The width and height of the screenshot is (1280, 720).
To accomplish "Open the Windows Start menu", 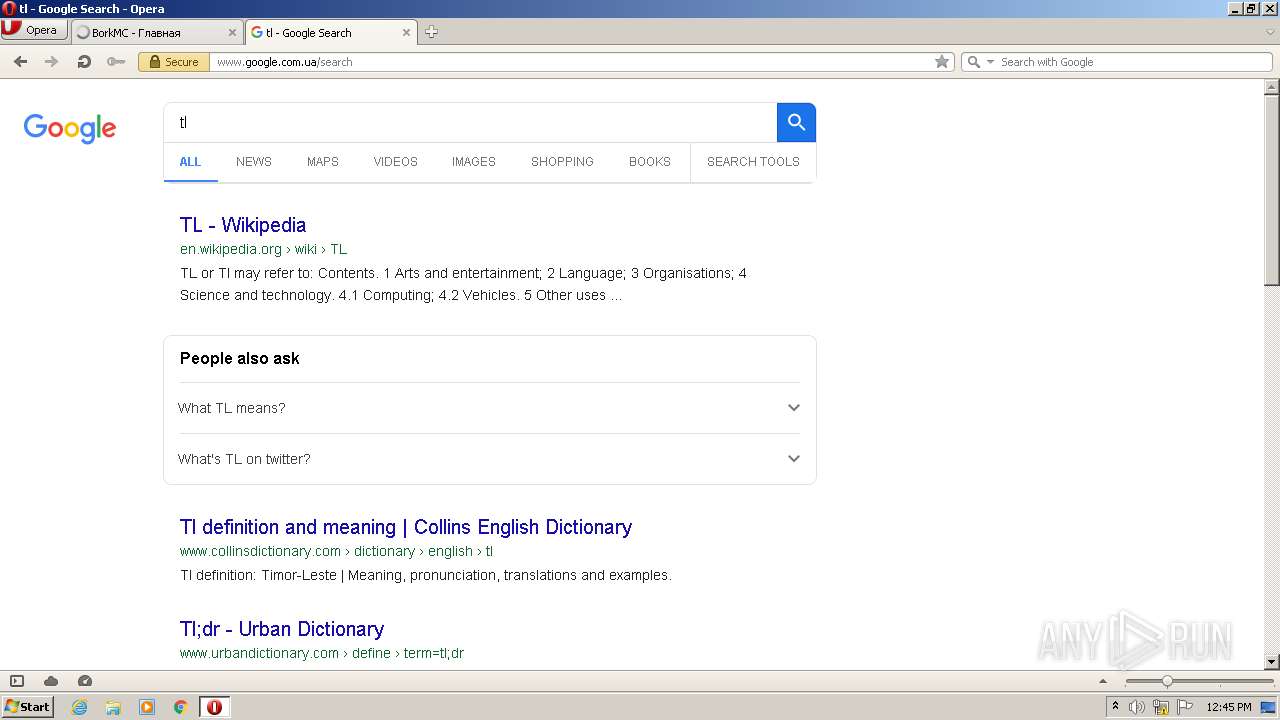I will (27, 706).
